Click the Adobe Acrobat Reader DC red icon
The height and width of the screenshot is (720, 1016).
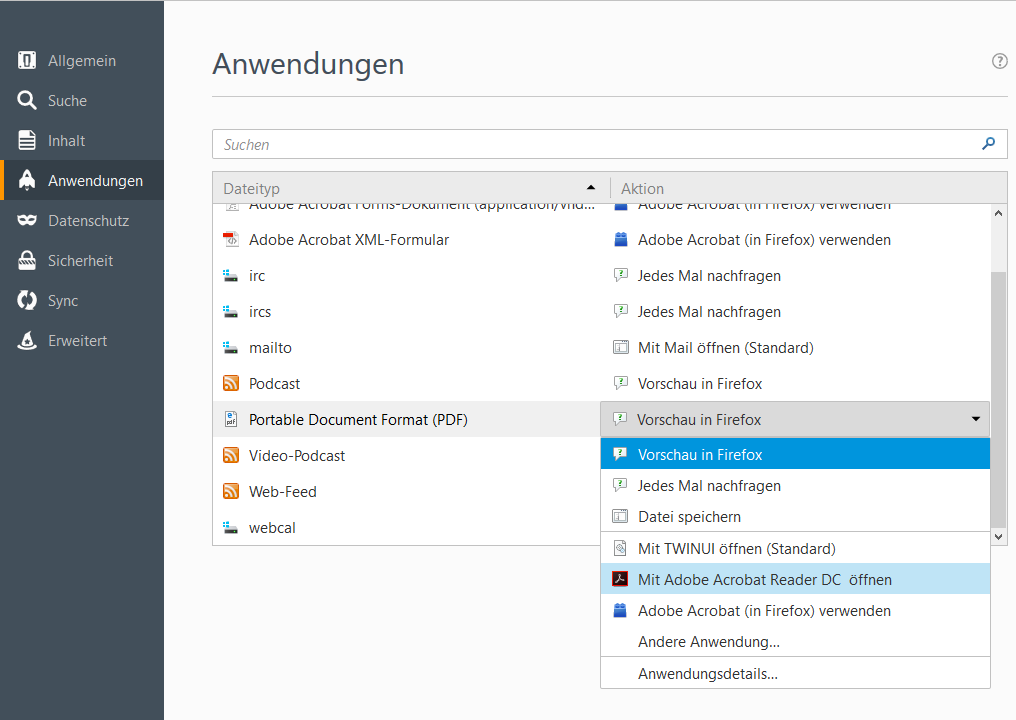pos(620,579)
